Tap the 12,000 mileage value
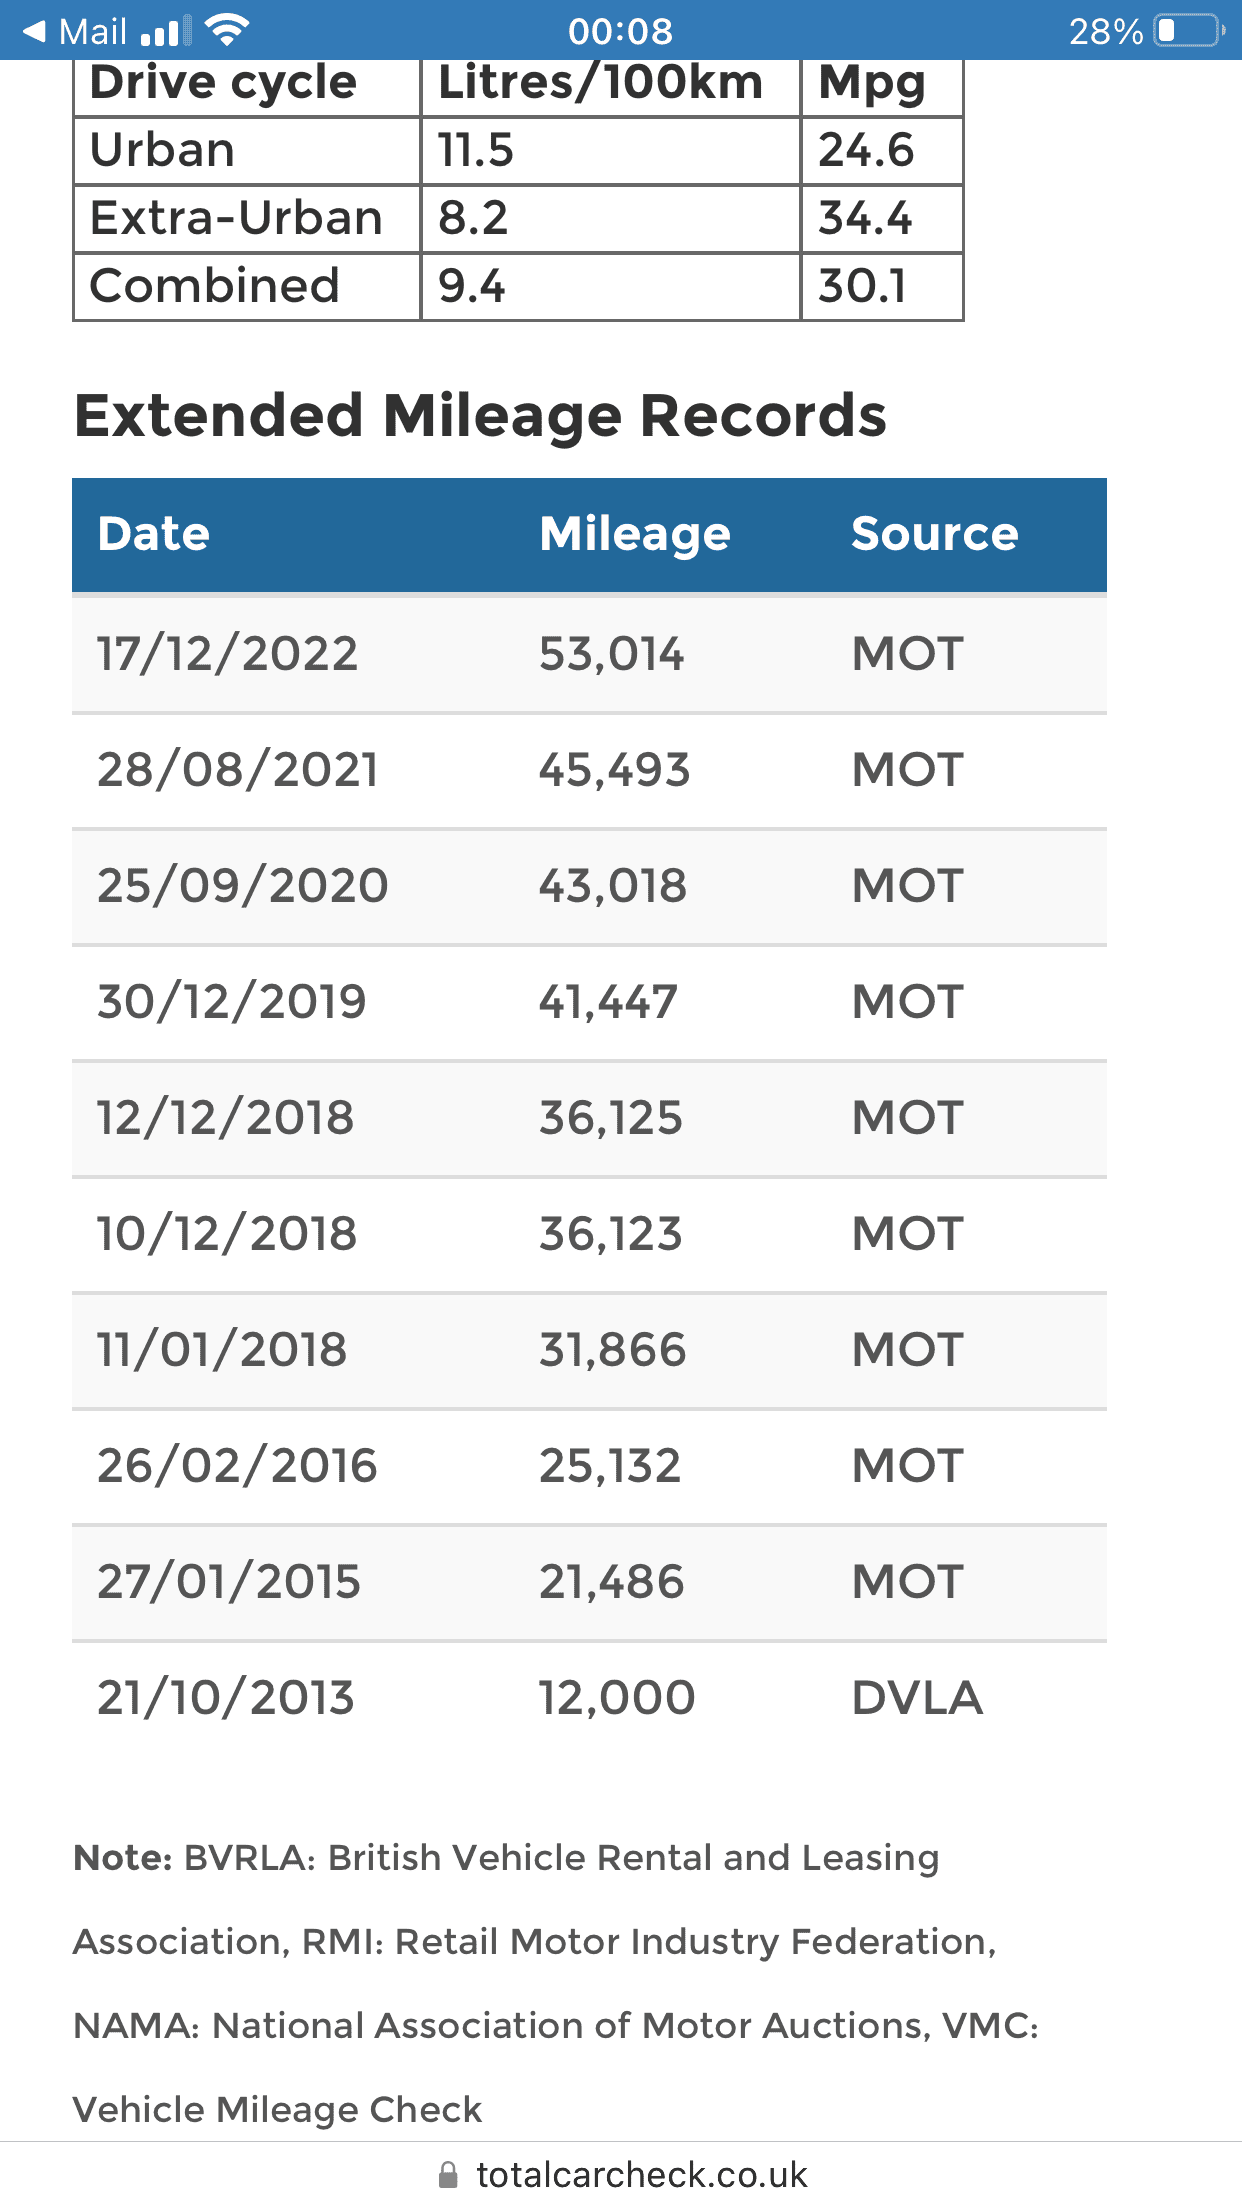This screenshot has height=2208, width=1242. (616, 1698)
